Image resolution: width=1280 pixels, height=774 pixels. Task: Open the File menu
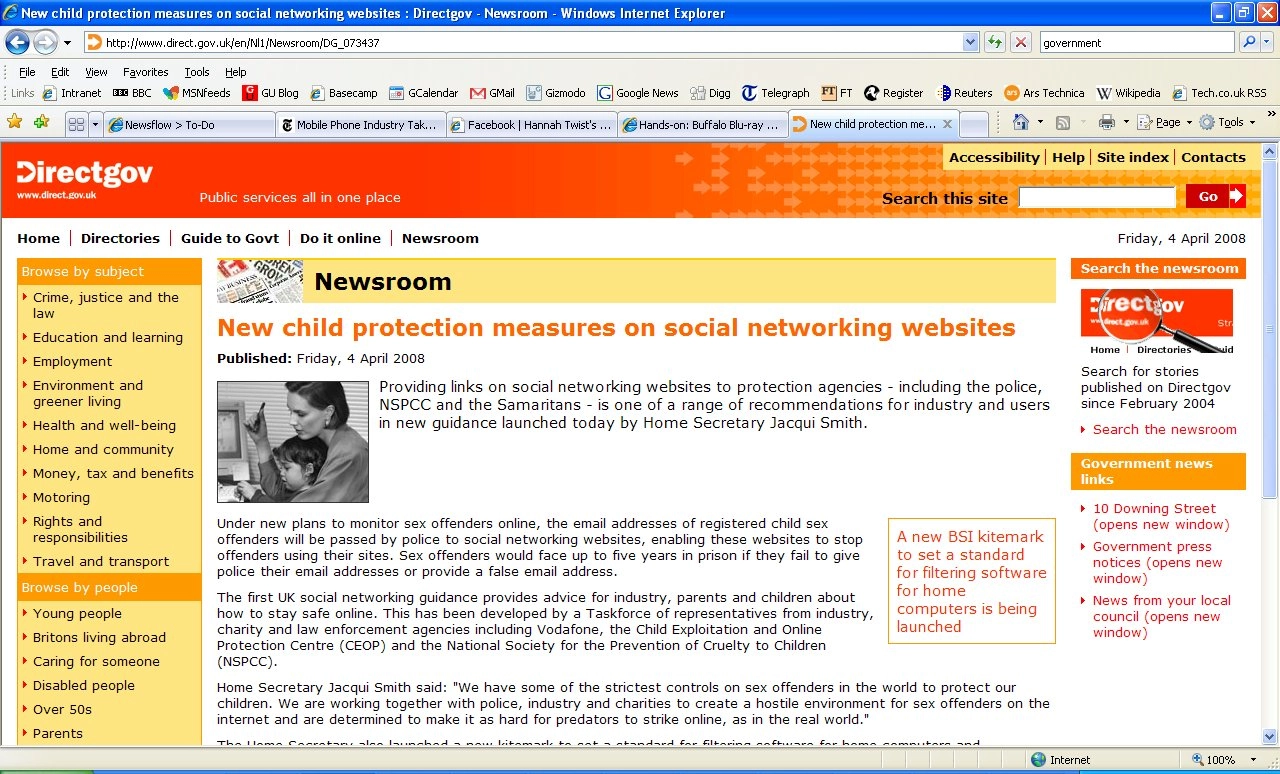click(27, 72)
